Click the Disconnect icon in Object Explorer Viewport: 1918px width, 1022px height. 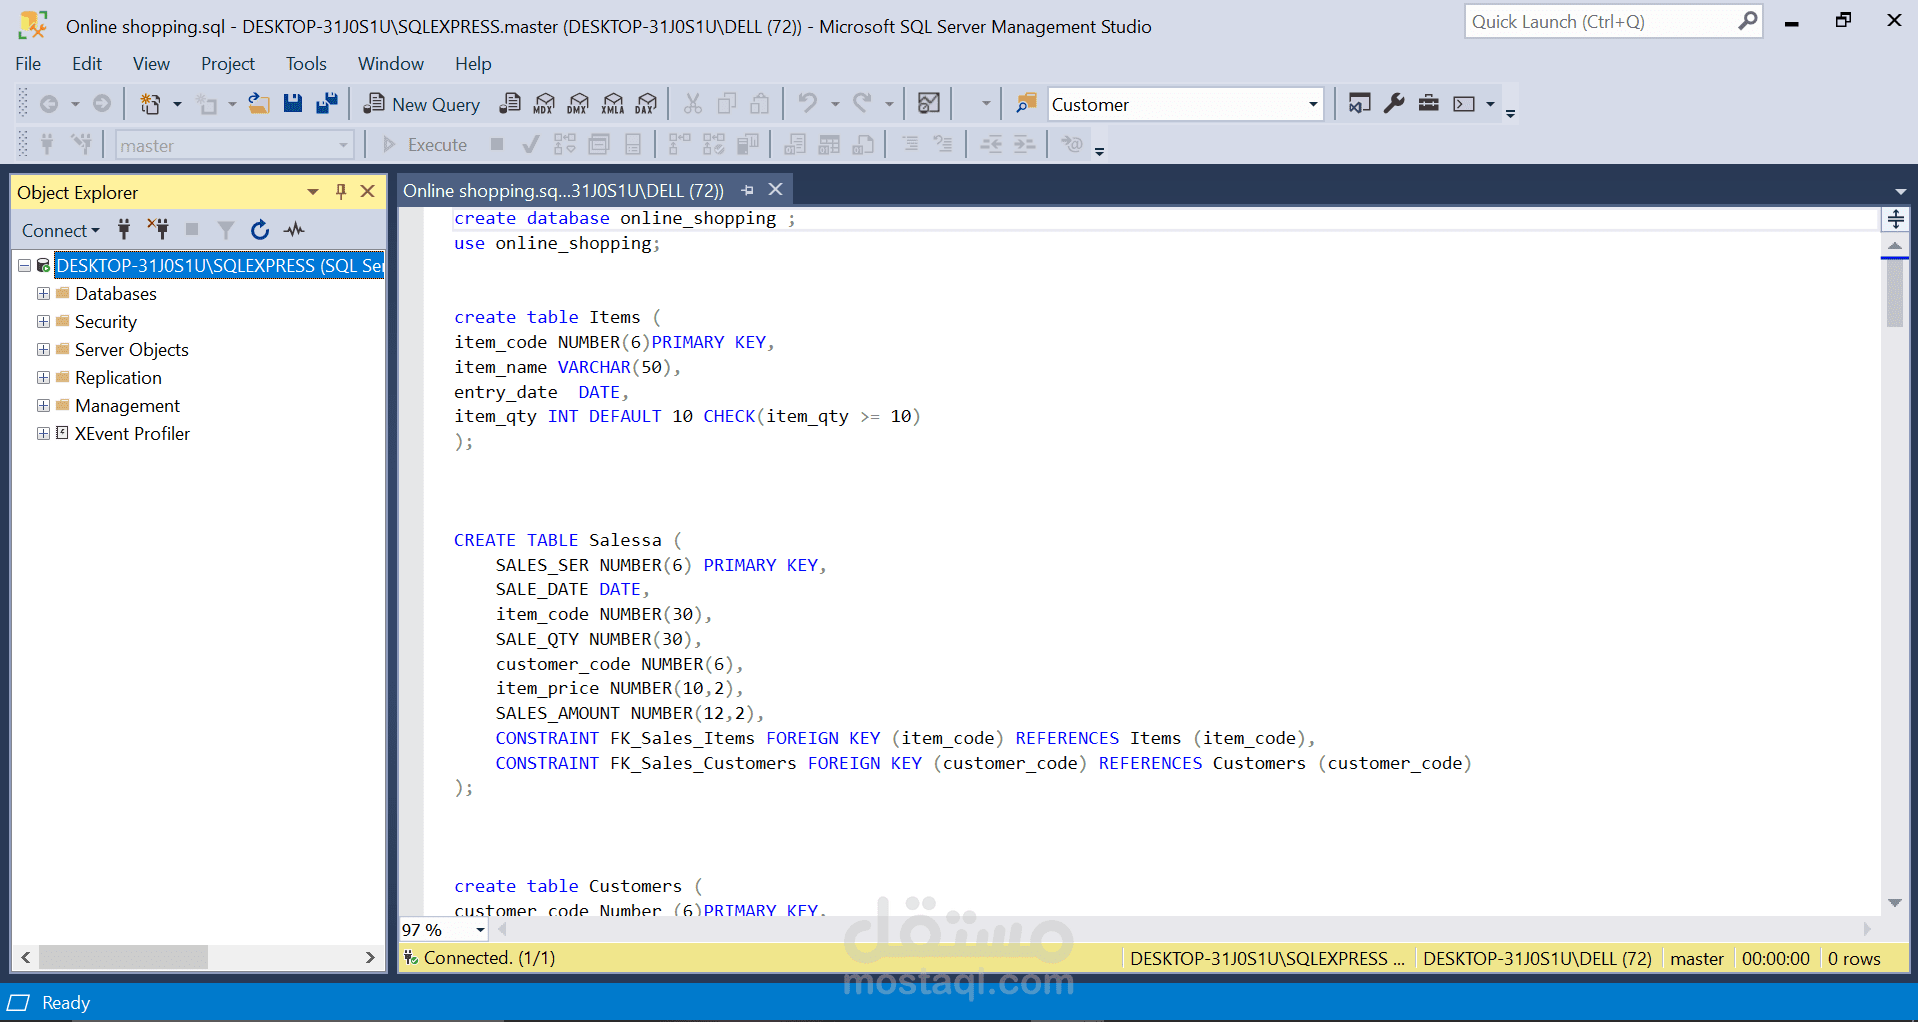[x=158, y=230]
